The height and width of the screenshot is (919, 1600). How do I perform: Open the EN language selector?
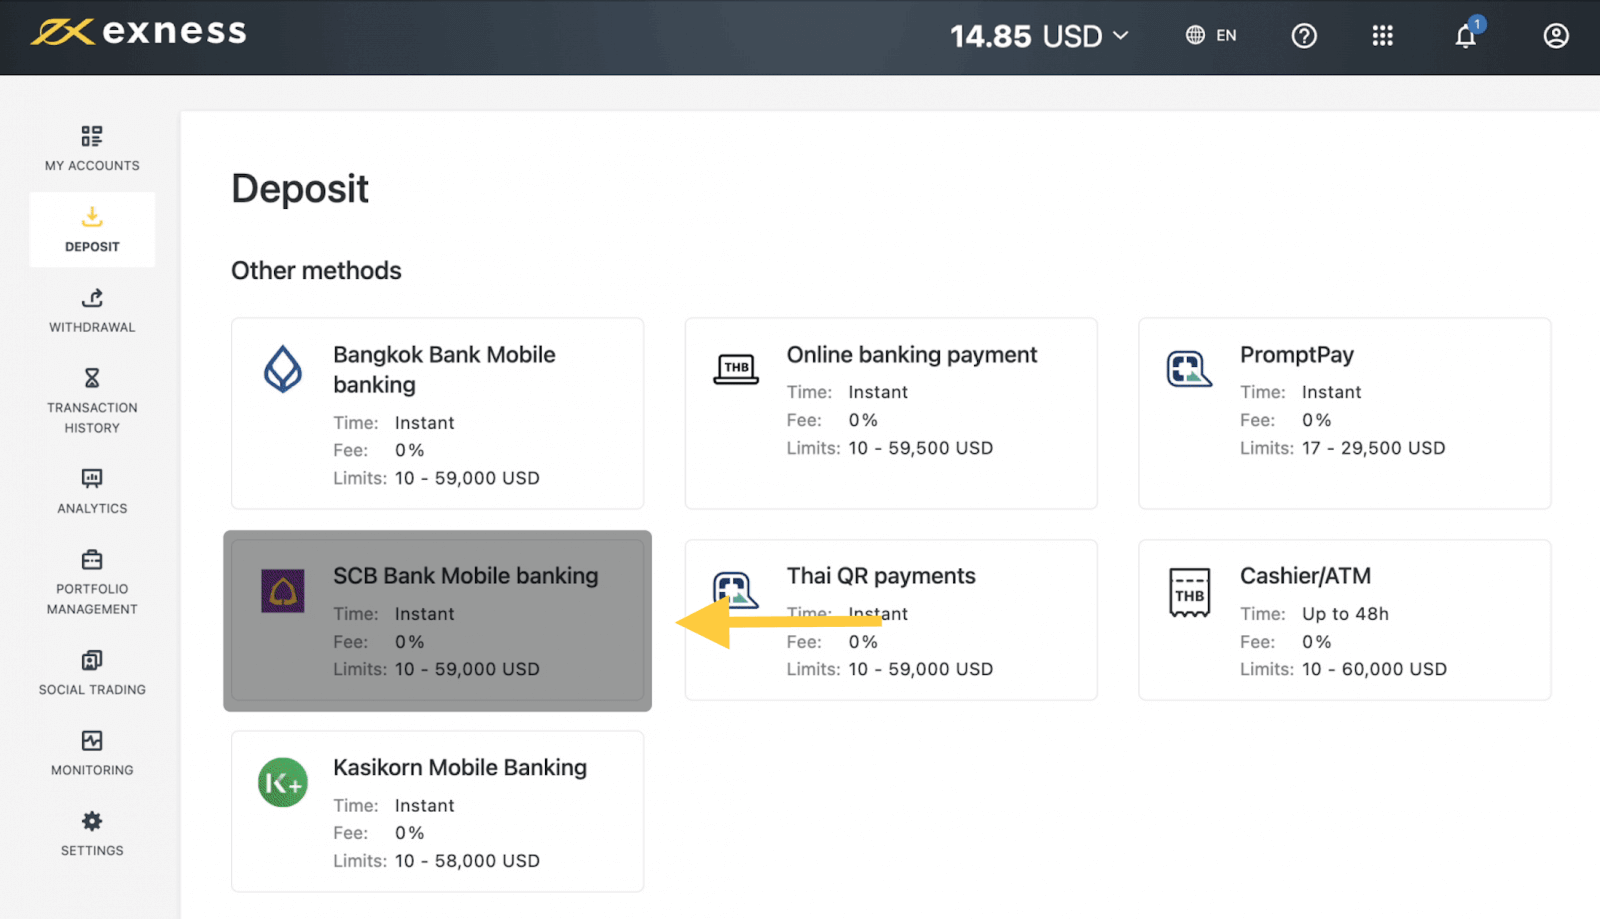tap(1211, 35)
